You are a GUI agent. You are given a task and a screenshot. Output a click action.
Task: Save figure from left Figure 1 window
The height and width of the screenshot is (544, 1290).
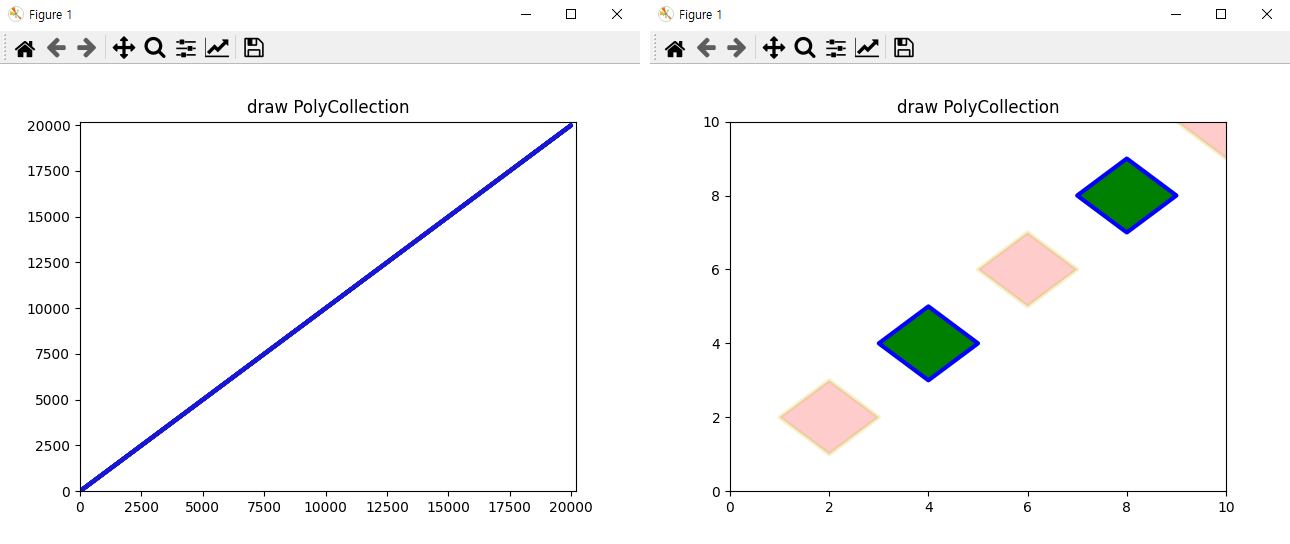[254, 48]
